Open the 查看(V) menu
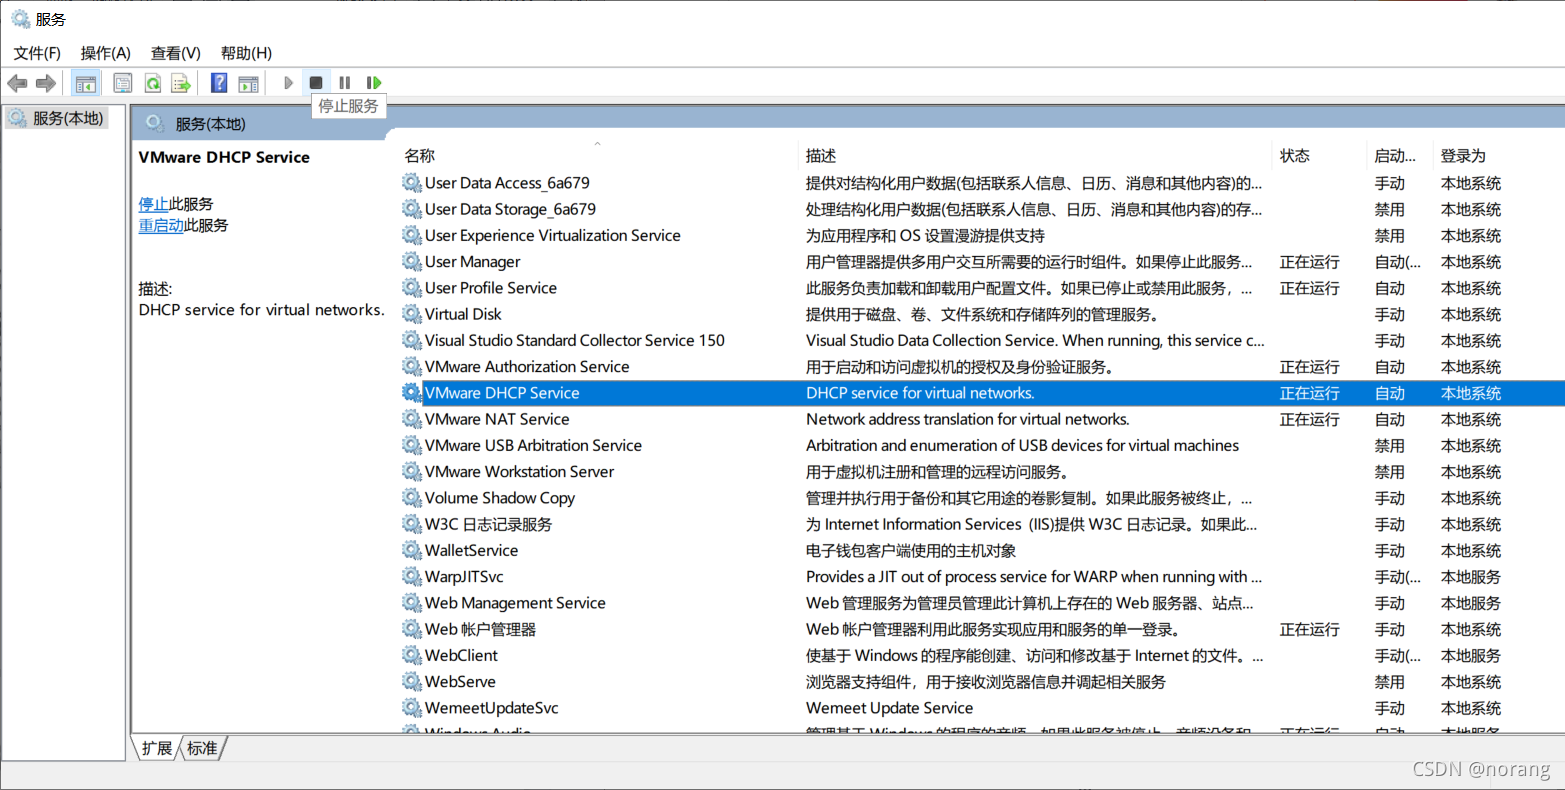The height and width of the screenshot is (790, 1565). 176,53
